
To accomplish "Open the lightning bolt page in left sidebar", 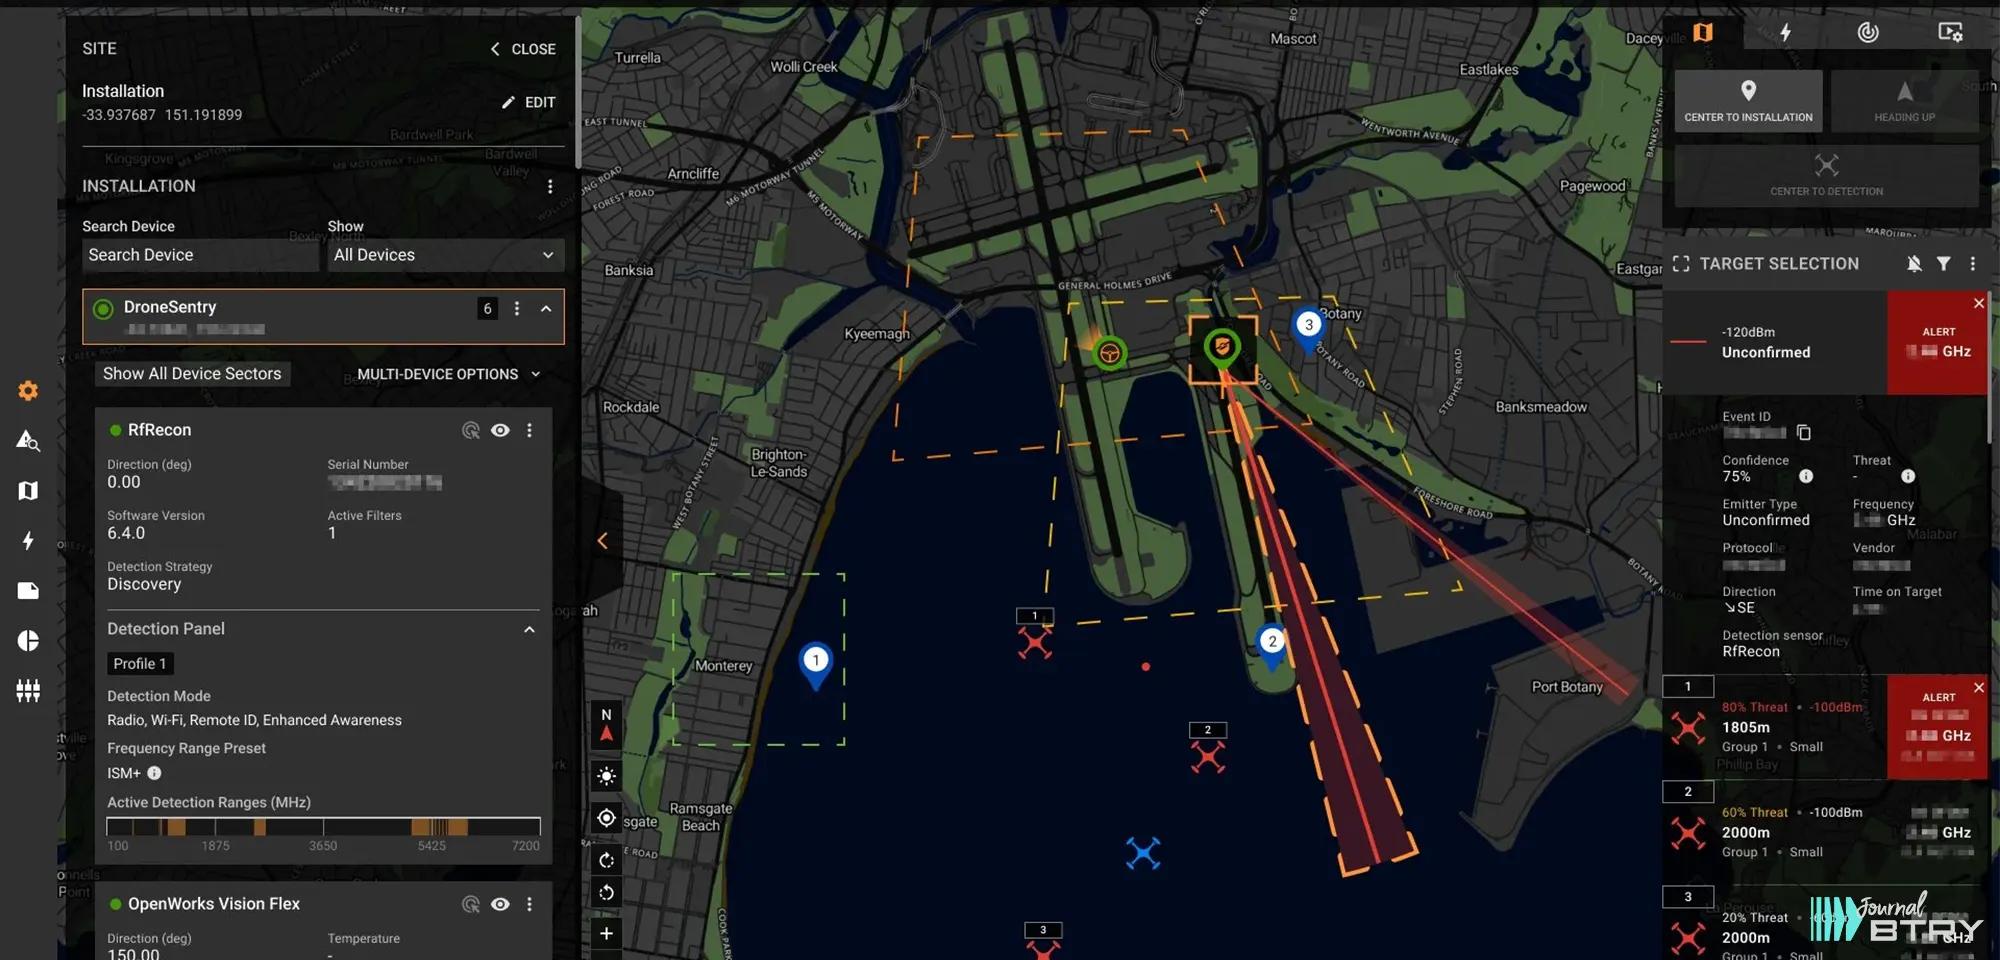I will tap(28, 540).
